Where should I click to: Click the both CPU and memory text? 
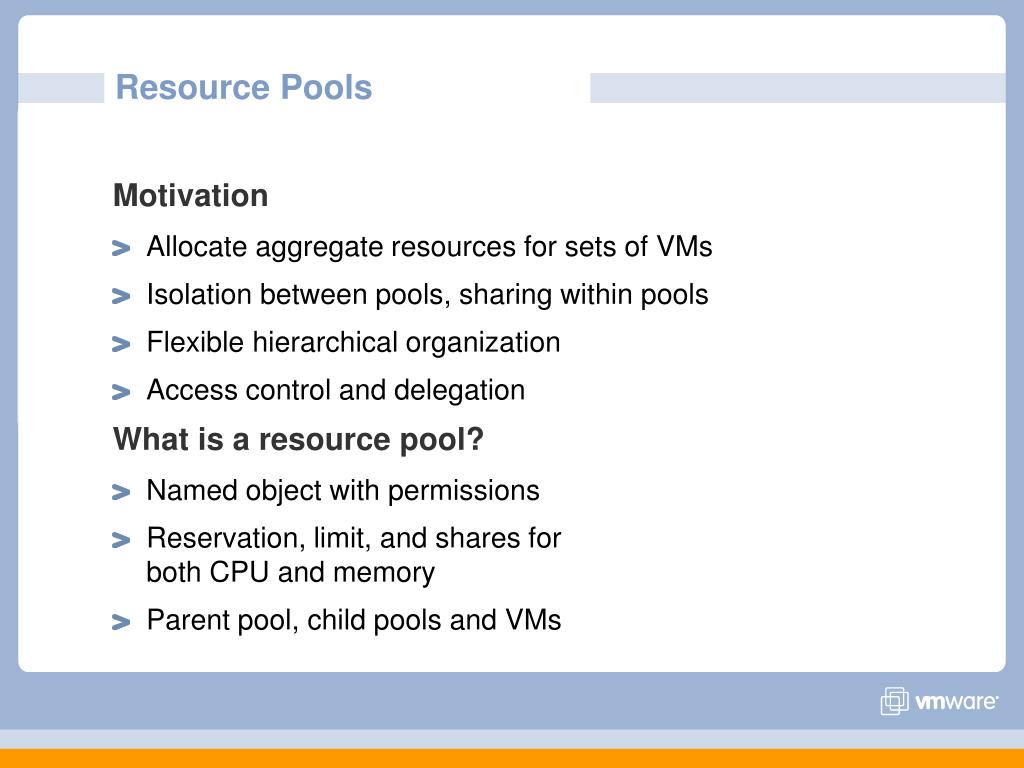click(291, 573)
